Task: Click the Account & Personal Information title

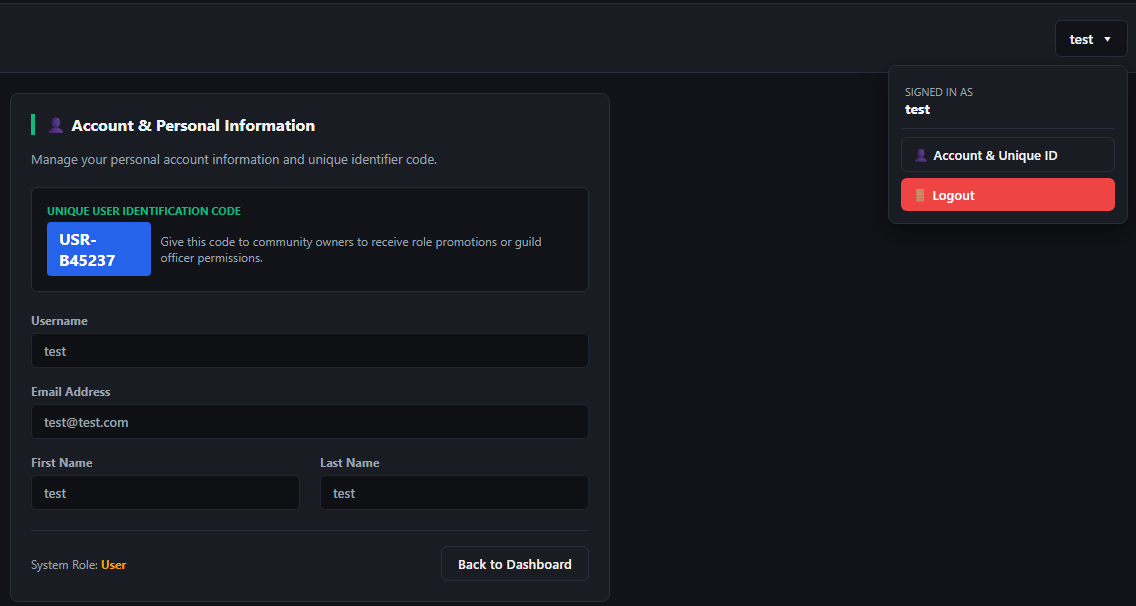Action: (x=193, y=125)
